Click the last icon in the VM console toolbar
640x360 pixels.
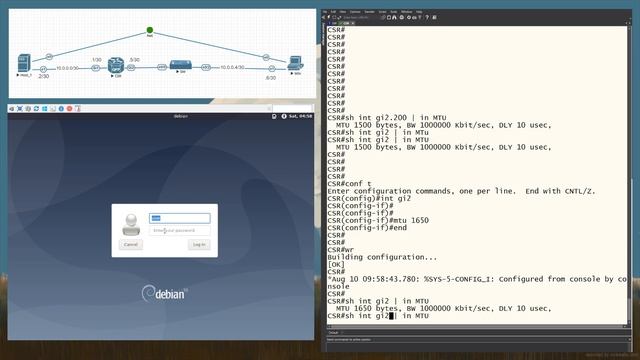point(78,109)
